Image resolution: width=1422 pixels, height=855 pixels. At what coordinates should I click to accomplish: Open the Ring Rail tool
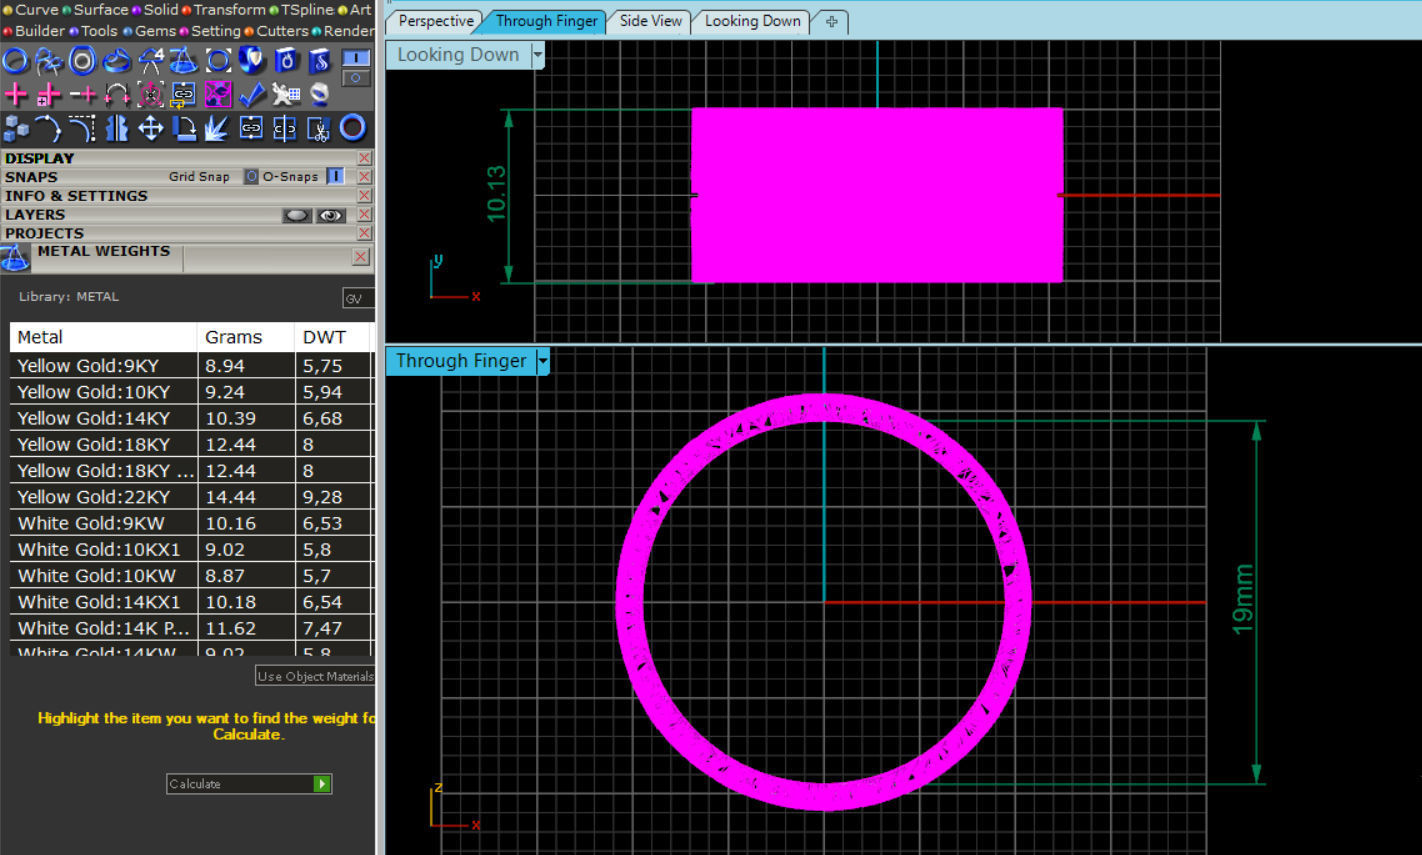point(15,61)
